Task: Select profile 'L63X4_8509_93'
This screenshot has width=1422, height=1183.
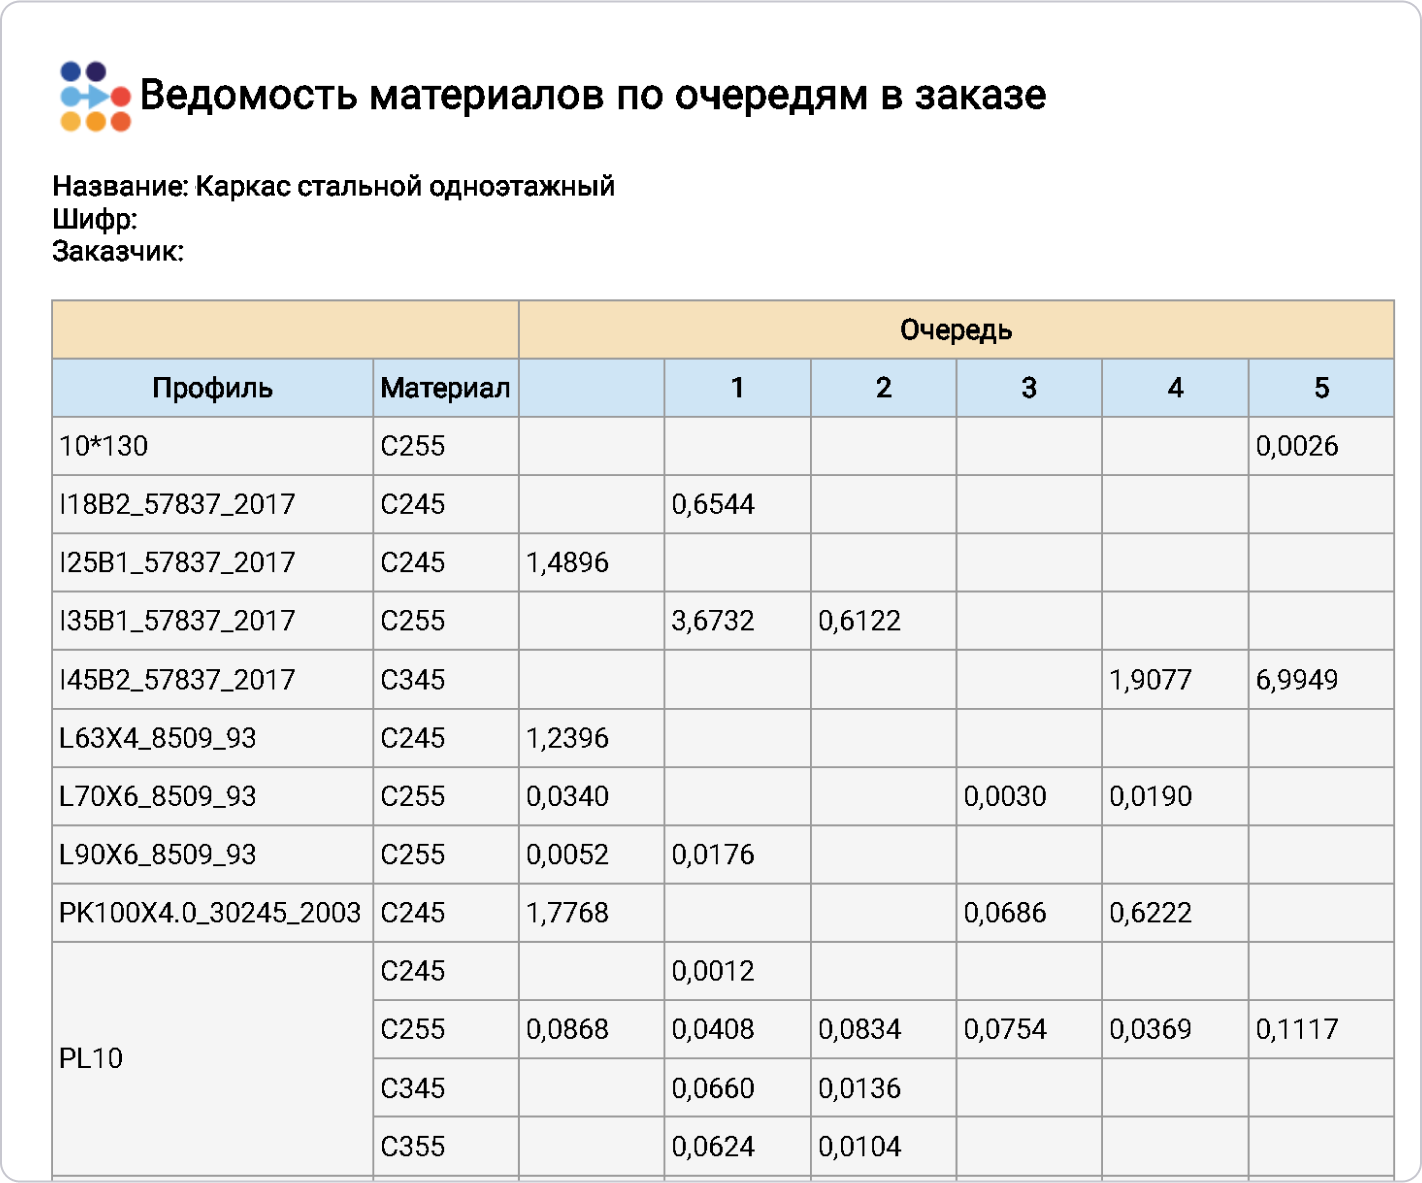Action: tap(213, 738)
